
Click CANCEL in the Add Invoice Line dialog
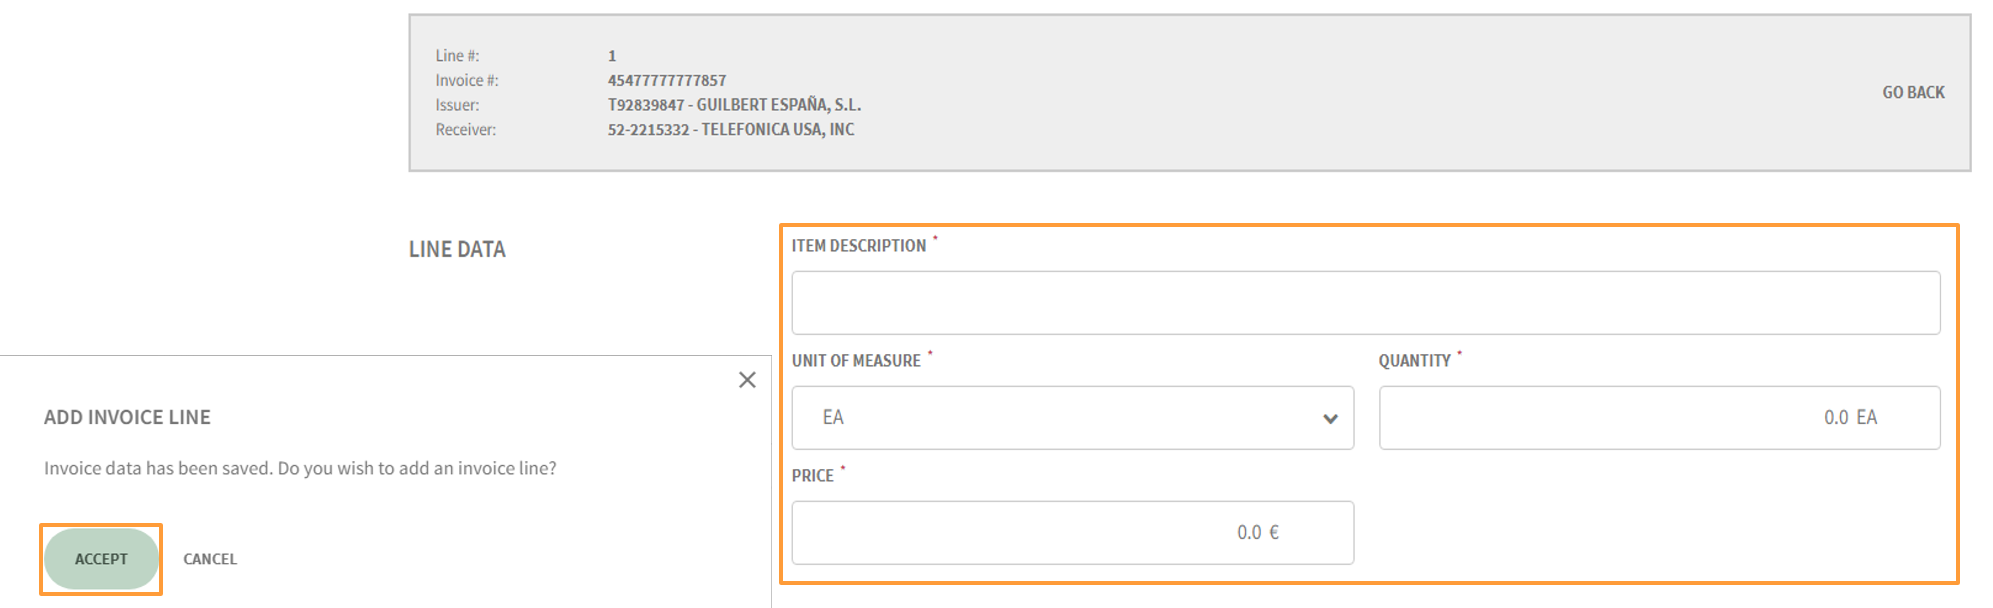[209, 558]
